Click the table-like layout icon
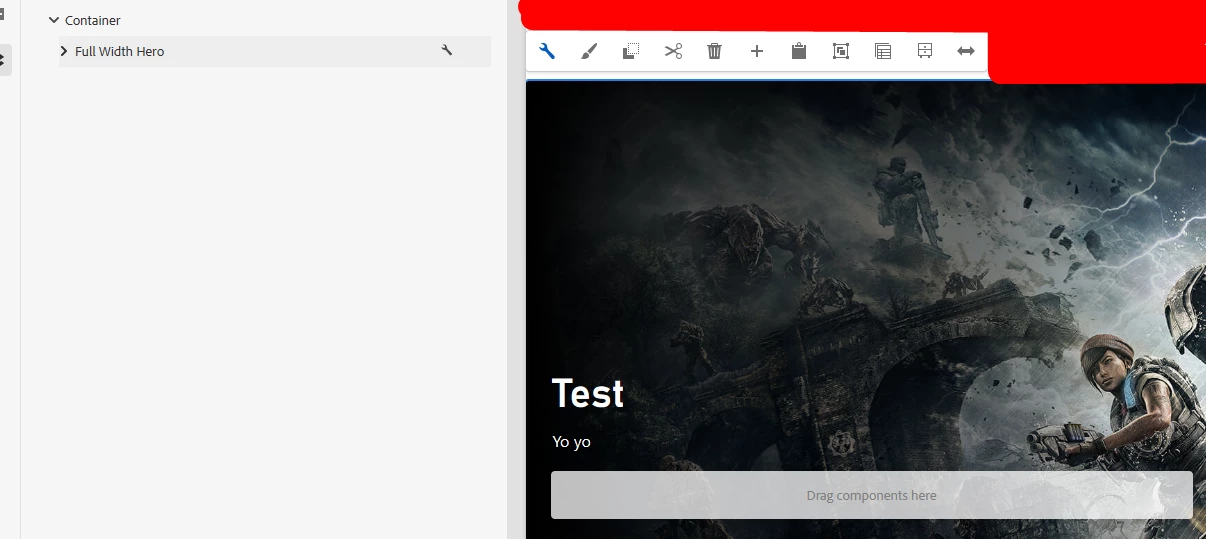The width and height of the screenshot is (1206, 539). (x=883, y=51)
